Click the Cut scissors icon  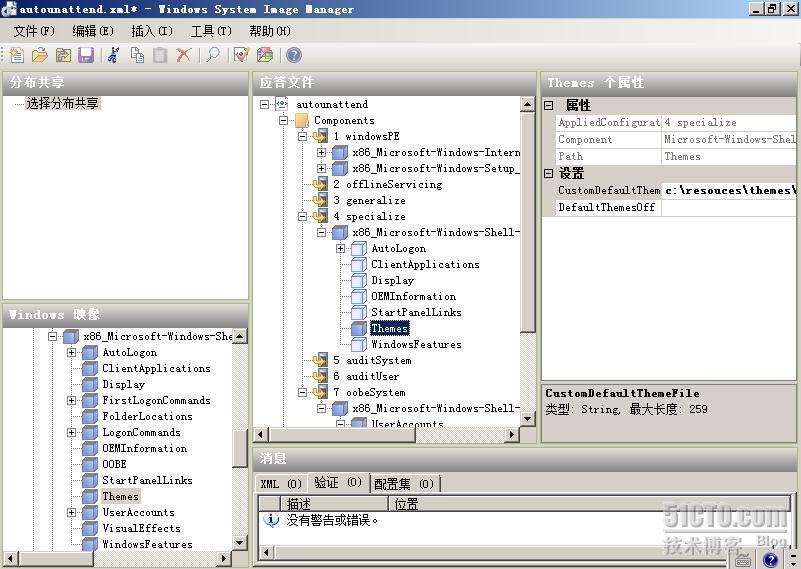[113, 55]
